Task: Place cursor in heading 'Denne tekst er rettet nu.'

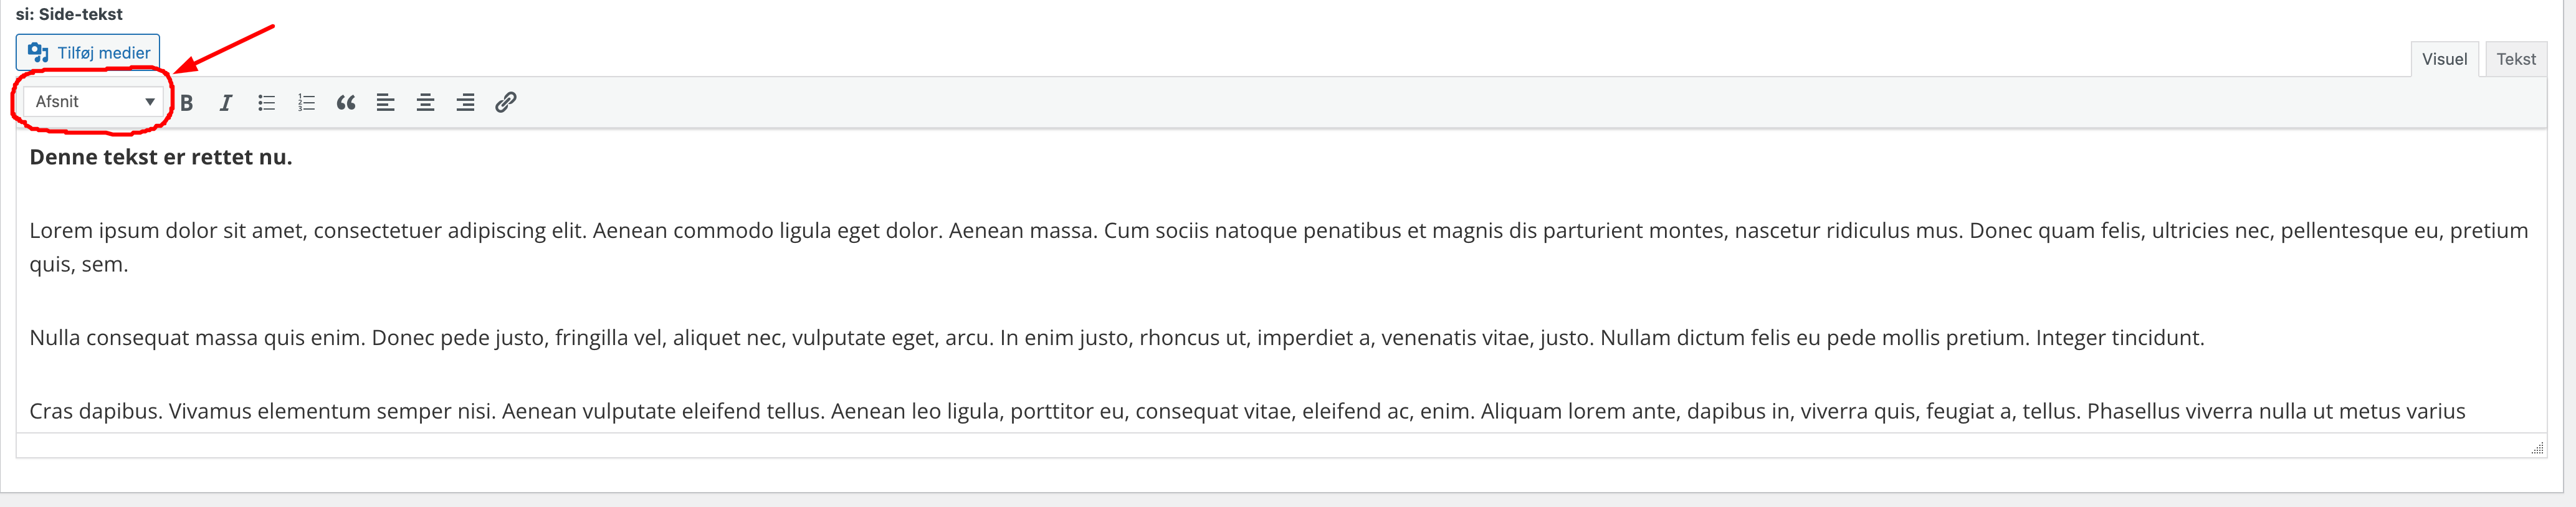Action: (x=161, y=157)
